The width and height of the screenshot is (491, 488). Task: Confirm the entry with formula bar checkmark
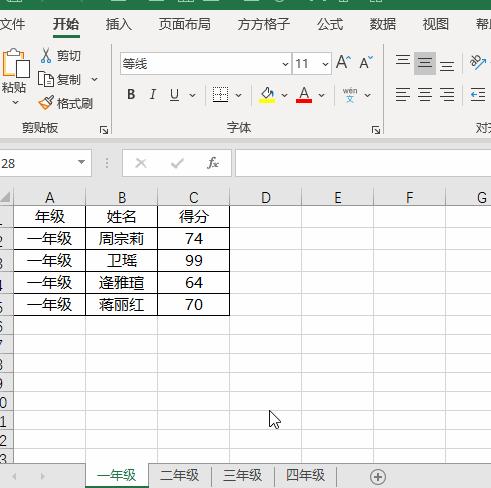point(177,163)
